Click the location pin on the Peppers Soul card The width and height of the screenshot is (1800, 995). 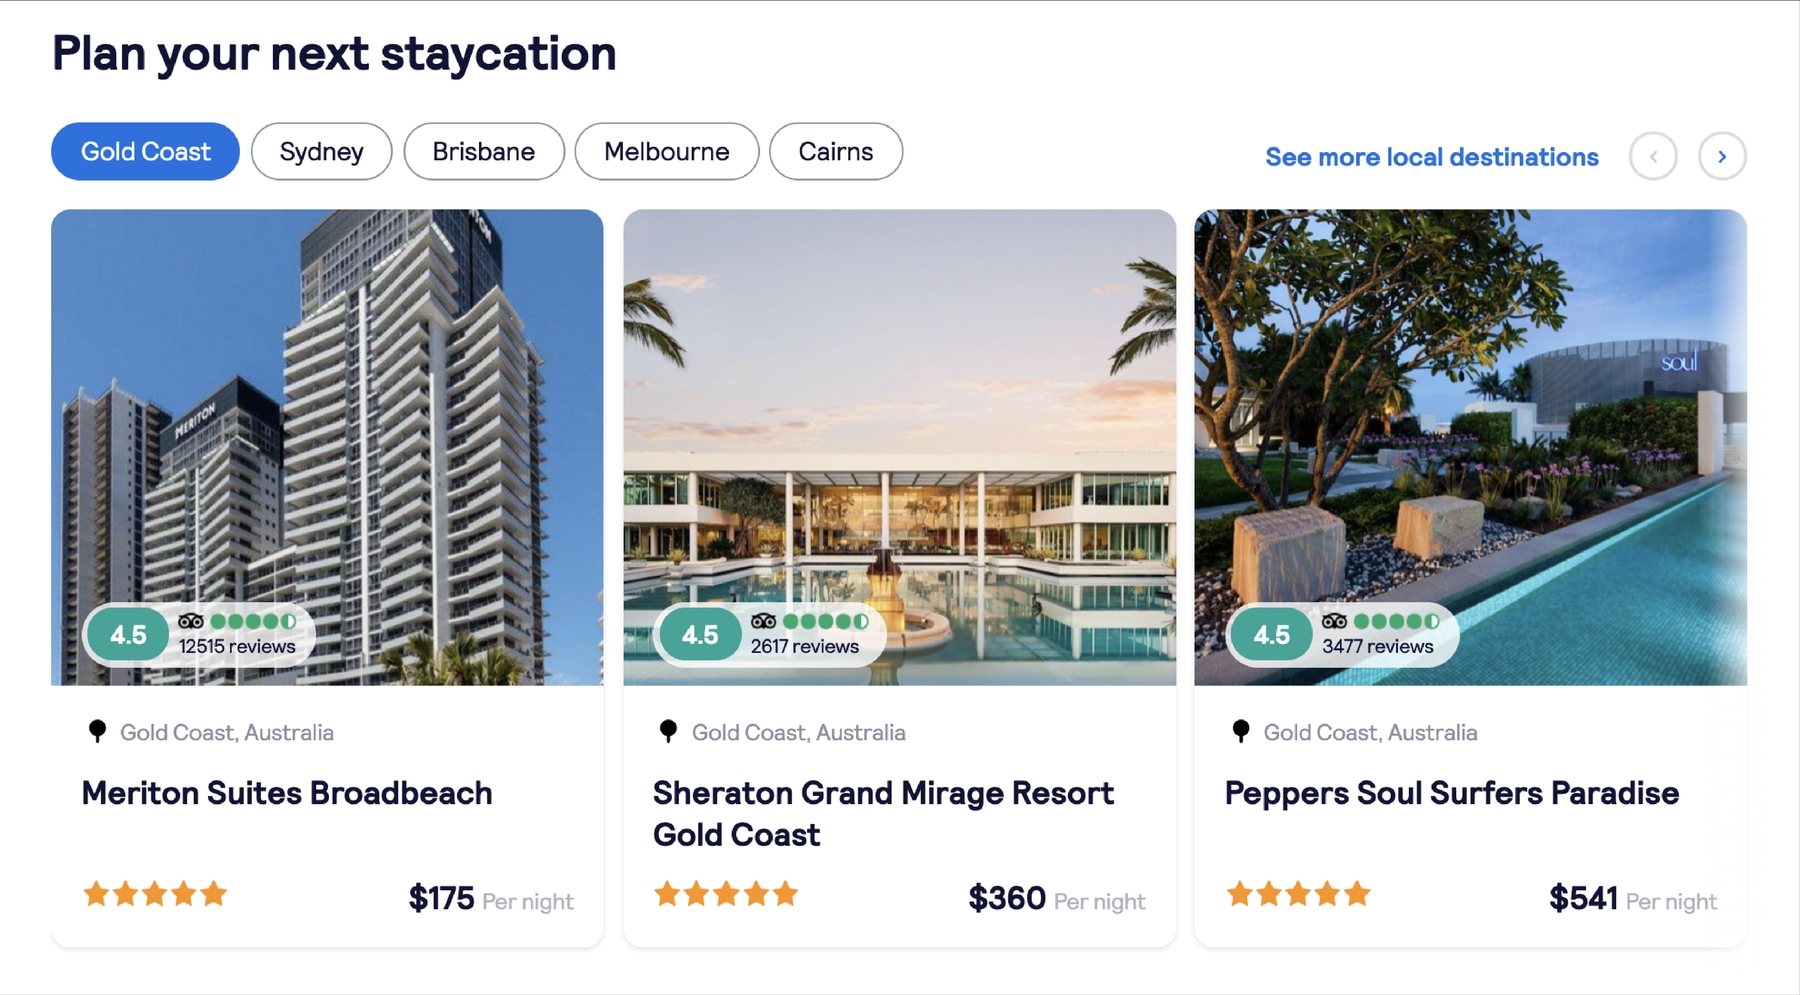coord(1241,731)
